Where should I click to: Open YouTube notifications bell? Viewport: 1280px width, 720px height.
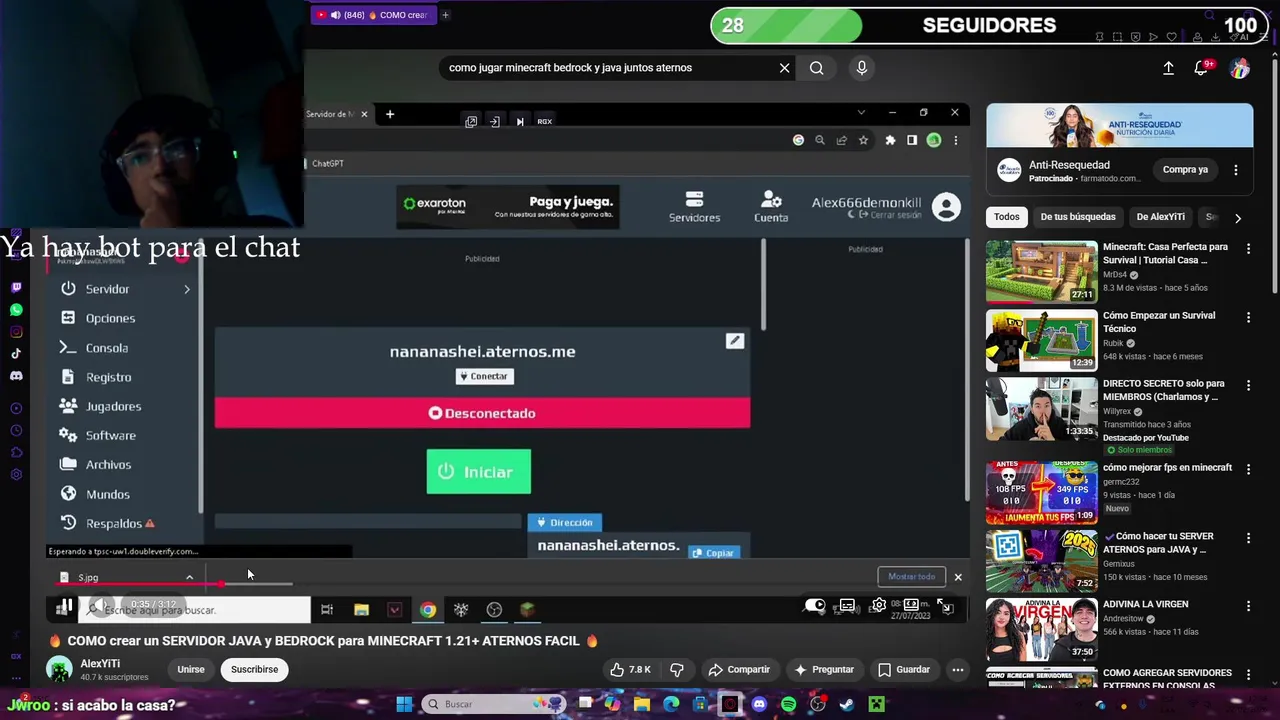[1201, 68]
